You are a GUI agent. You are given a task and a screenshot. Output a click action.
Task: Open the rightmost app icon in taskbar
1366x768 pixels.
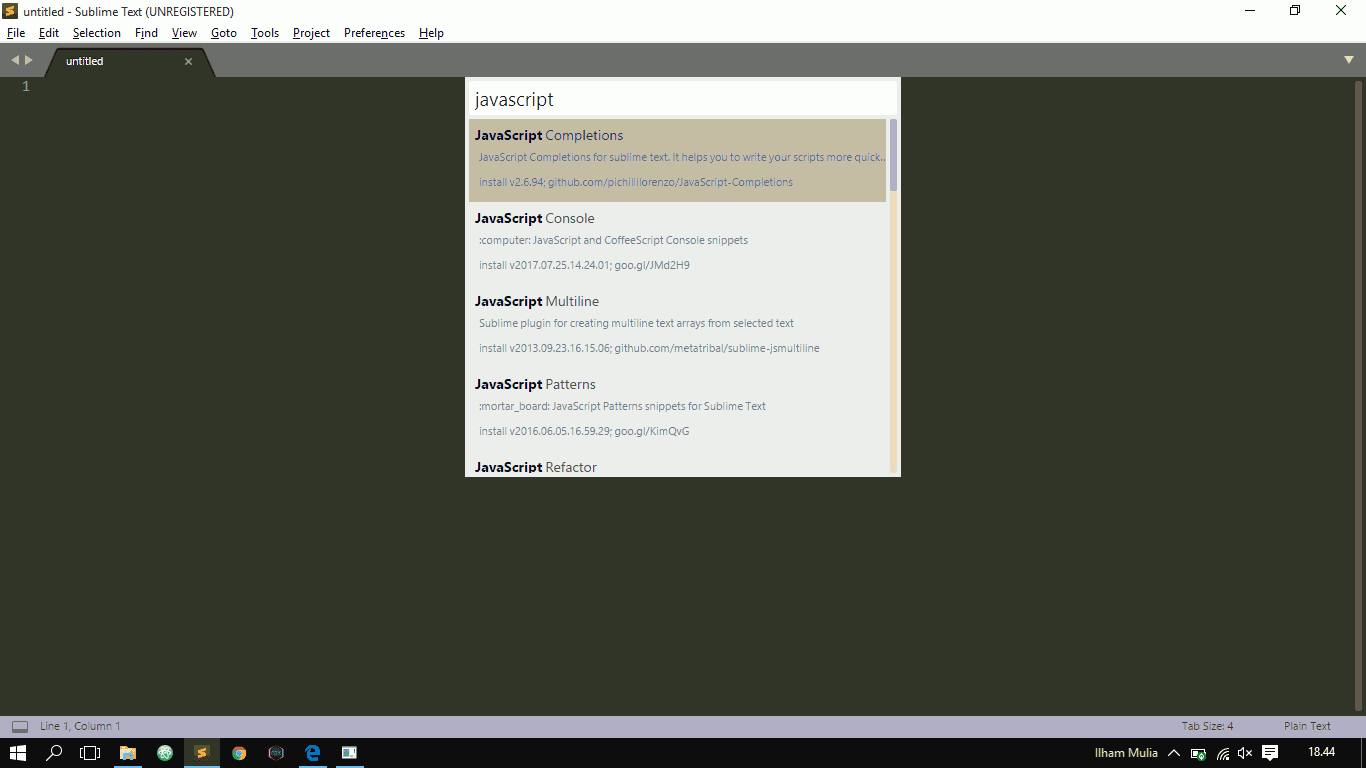(x=349, y=753)
